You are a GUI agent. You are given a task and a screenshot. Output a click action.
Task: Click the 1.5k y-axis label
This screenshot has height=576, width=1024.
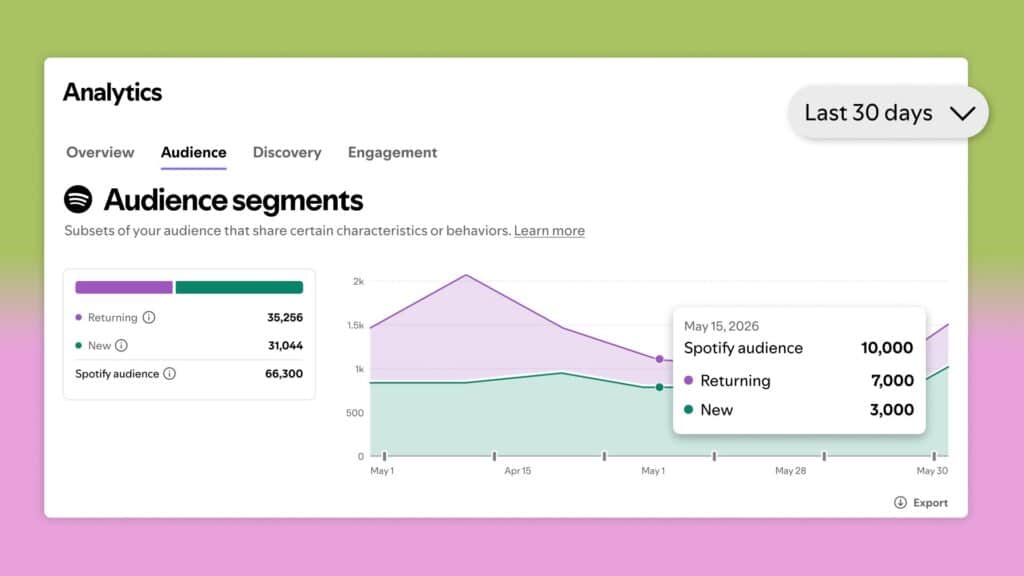[x=355, y=325]
